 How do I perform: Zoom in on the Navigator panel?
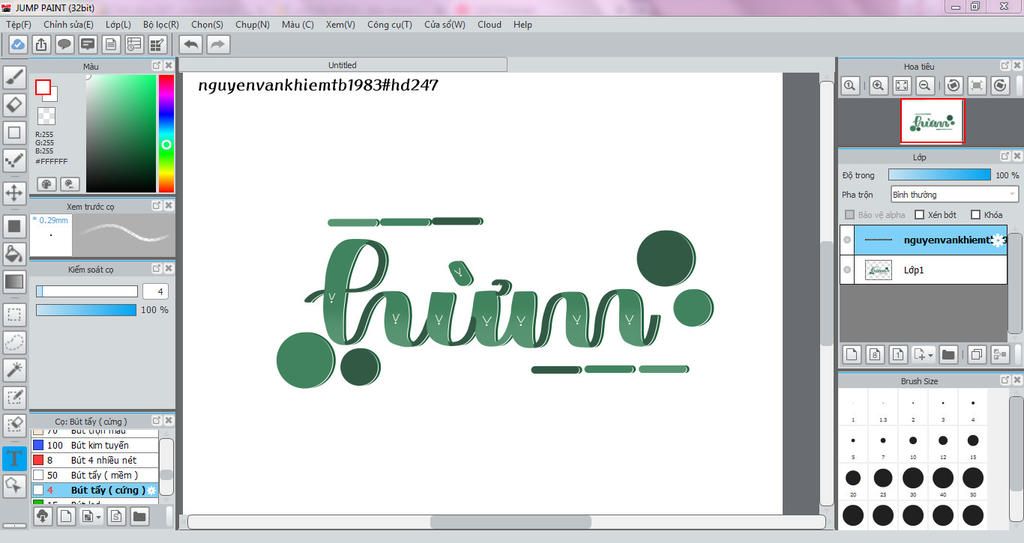[x=878, y=86]
